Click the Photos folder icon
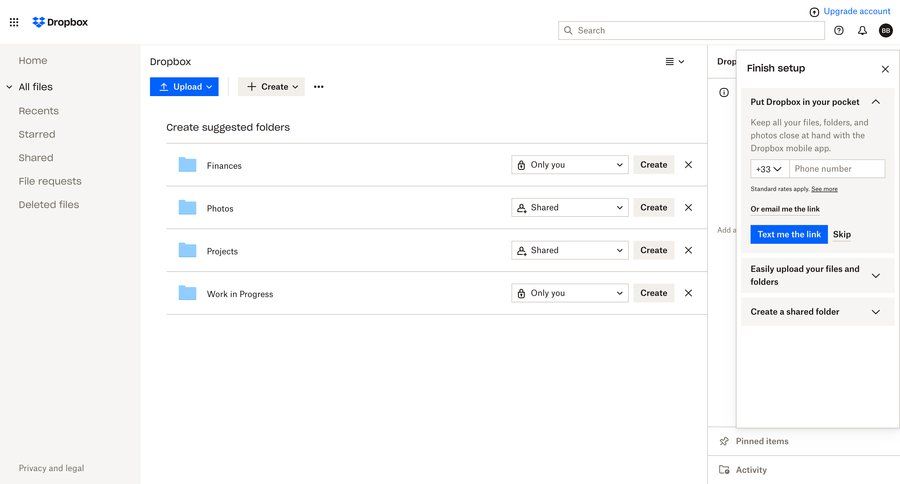This screenshot has width=900, height=484. point(187,207)
